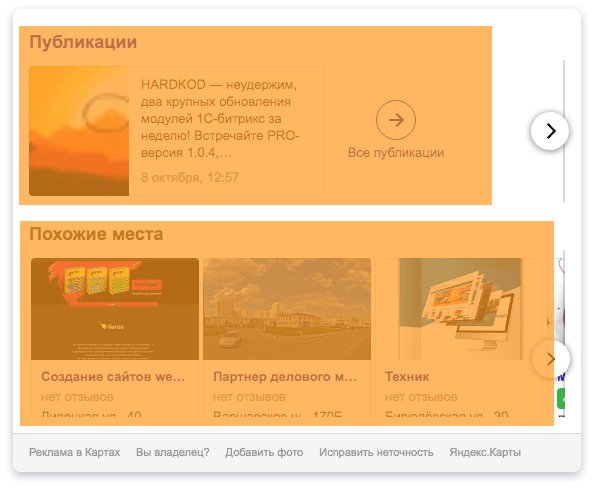This screenshot has height=496, width=595.
Task: Open the Партнер делового м… place title
Action: [x=285, y=376]
